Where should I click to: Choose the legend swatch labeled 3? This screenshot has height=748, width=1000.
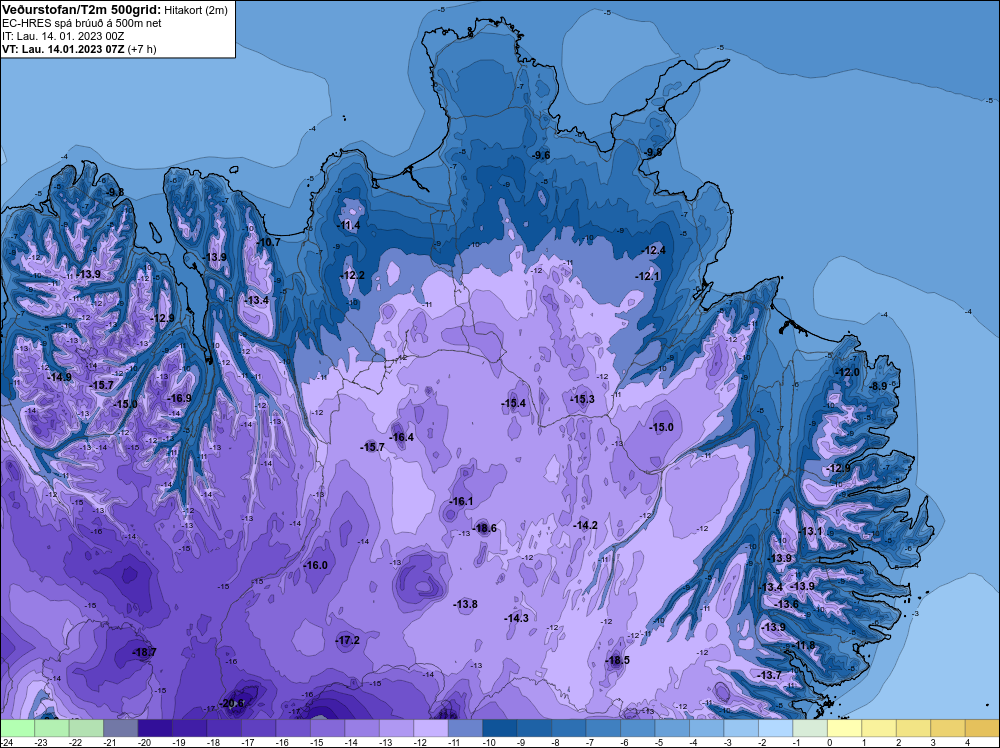tap(947, 728)
